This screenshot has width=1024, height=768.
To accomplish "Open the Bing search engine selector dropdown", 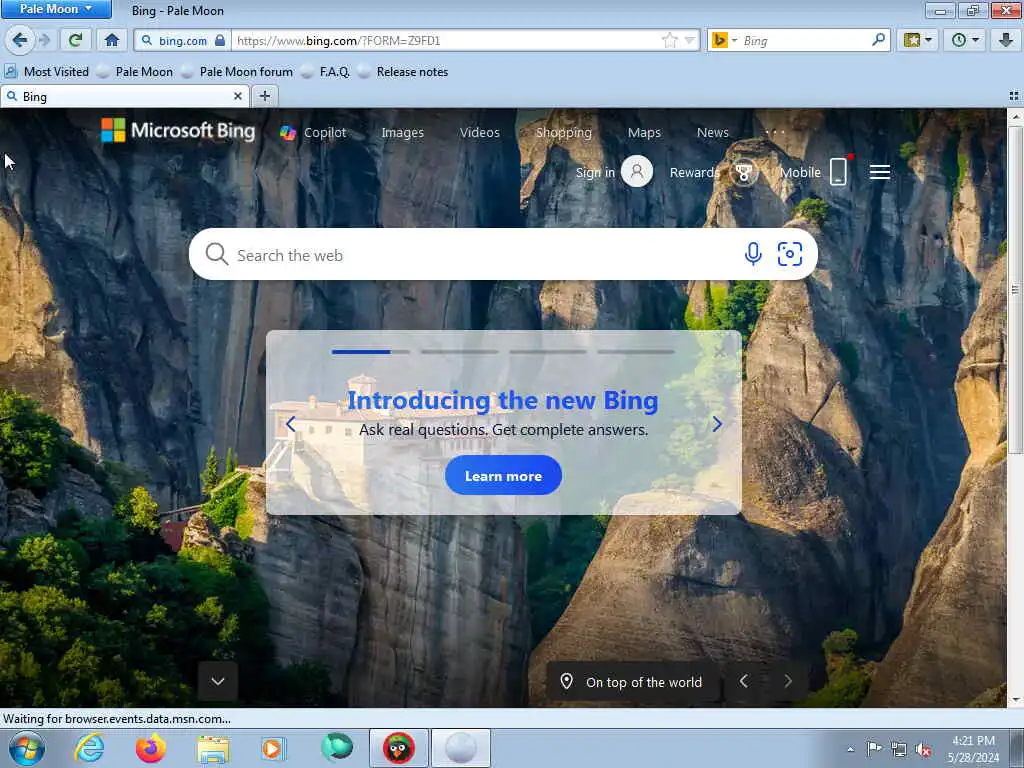I will pos(725,40).
